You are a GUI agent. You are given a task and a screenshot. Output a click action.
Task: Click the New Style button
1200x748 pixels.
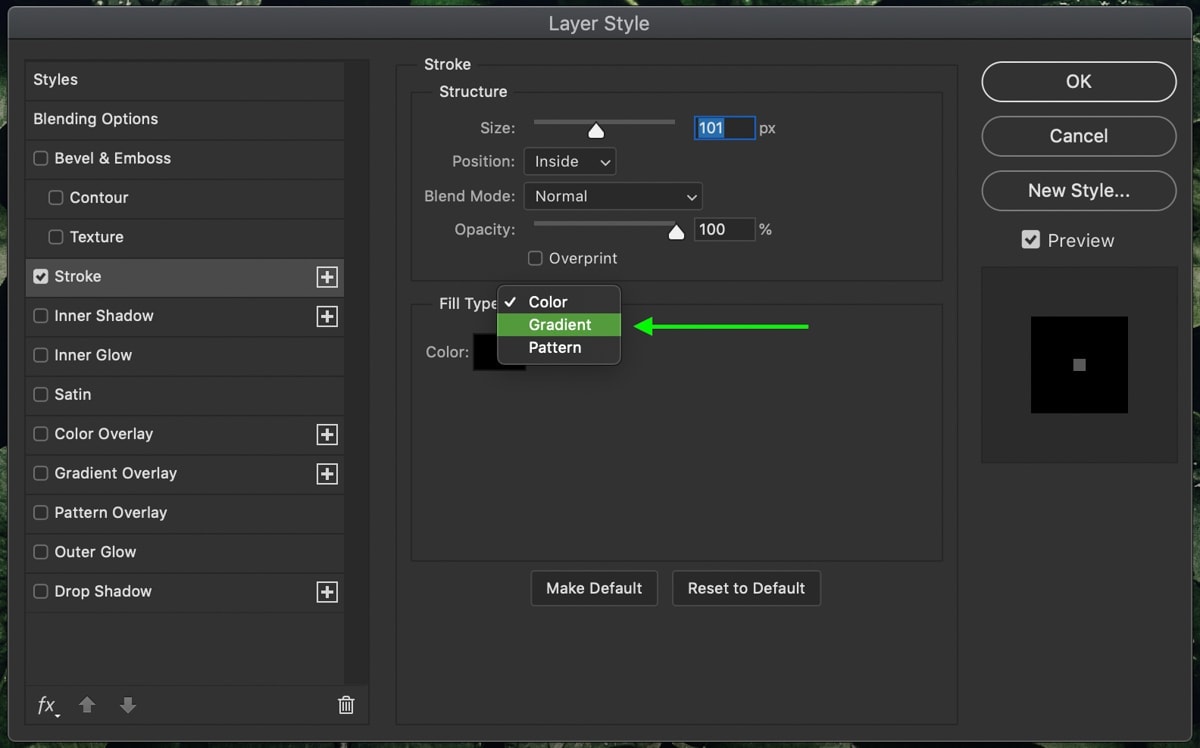[1078, 191]
